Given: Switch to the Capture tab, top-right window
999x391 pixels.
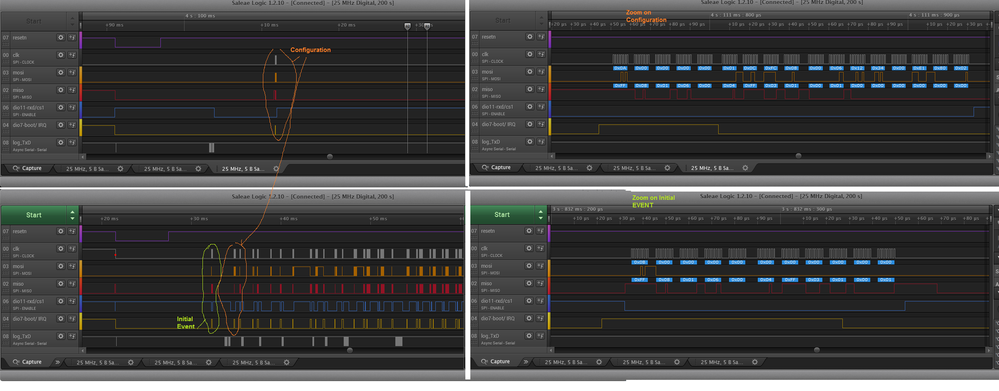Looking at the screenshot, I should point(495,168).
